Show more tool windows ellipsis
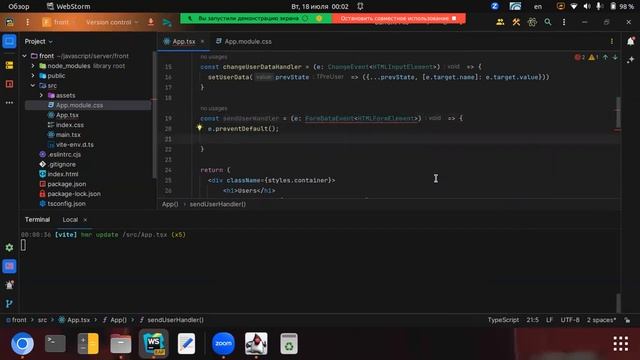Image resolution: width=640 pixels, height=360 pixels. [9, 103]
